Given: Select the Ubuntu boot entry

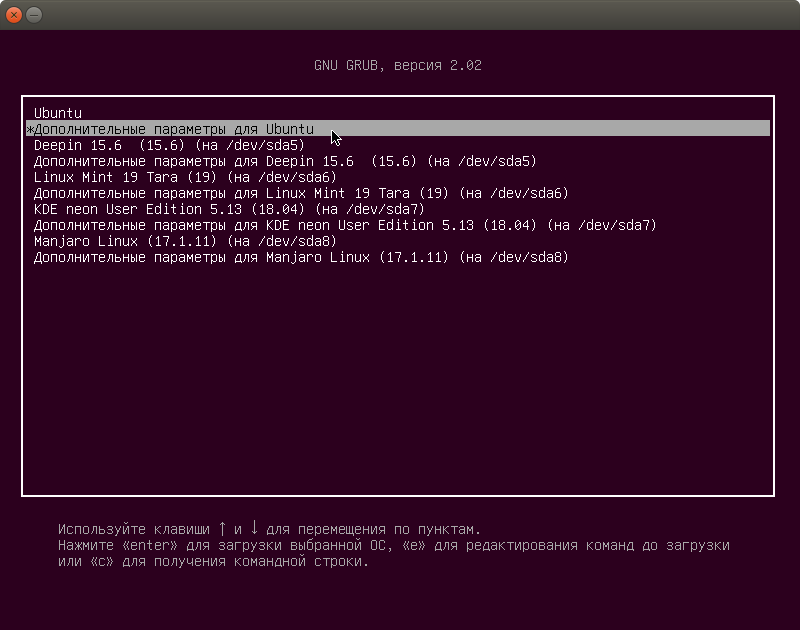Looking at the screenshot, I should point(398,113).
